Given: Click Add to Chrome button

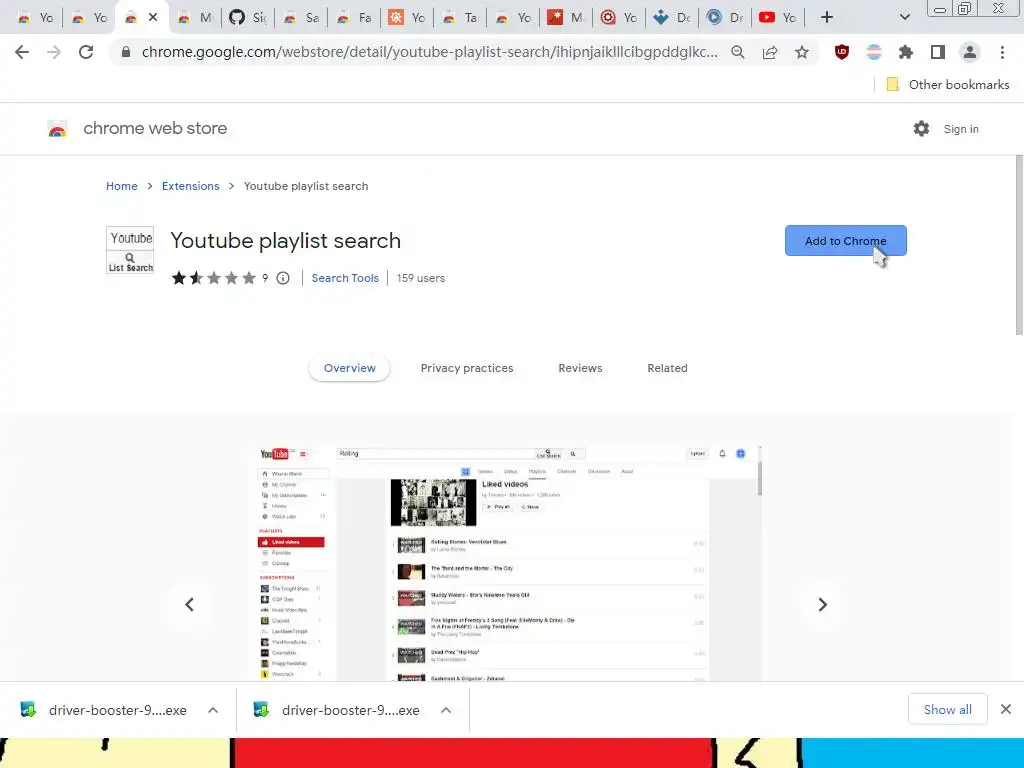Looking at the screenshot, I should point(845,240).
